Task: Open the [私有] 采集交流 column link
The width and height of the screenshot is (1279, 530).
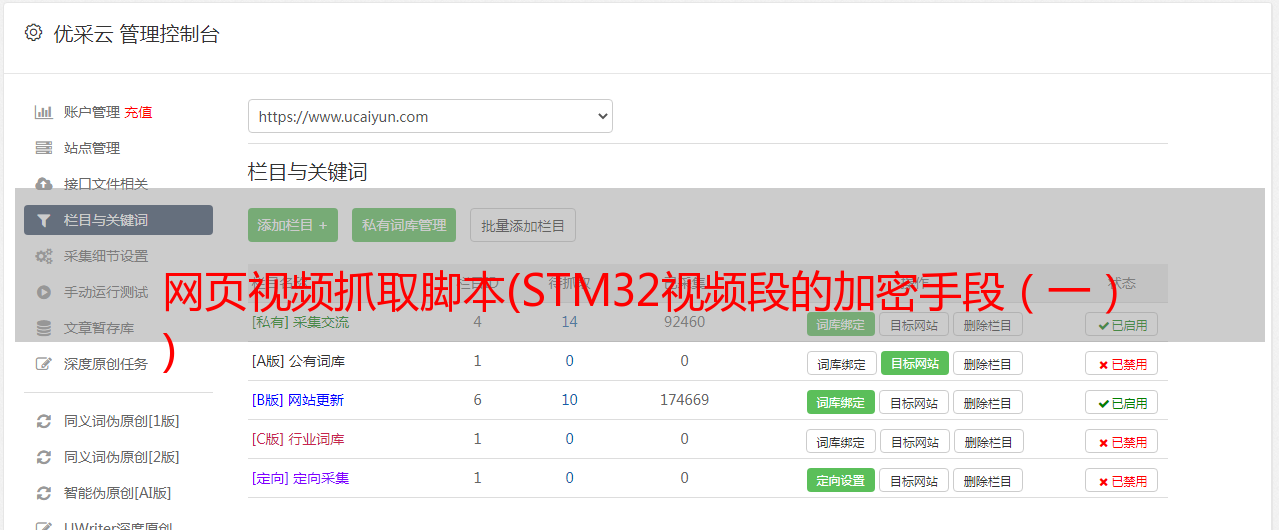Action: tap(300, 322)
